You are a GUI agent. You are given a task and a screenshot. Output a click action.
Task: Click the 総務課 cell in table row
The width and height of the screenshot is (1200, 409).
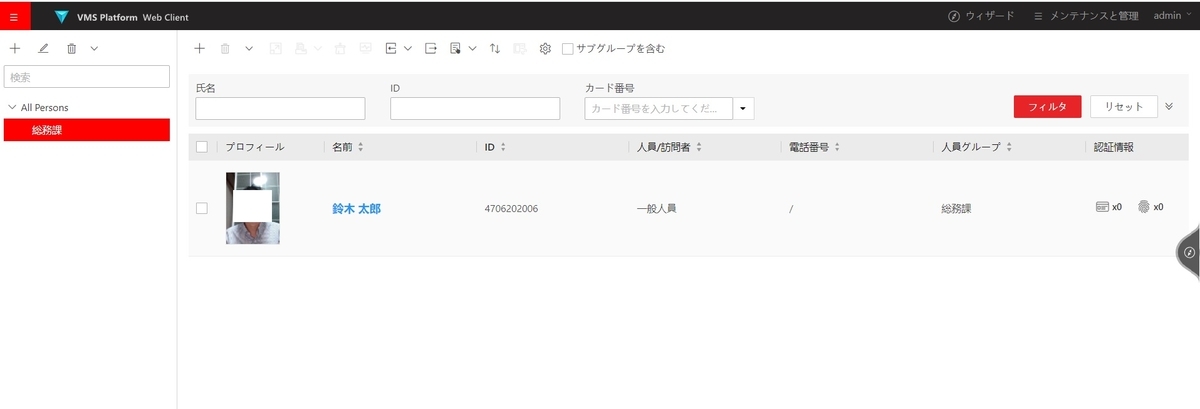click(957, 208)
